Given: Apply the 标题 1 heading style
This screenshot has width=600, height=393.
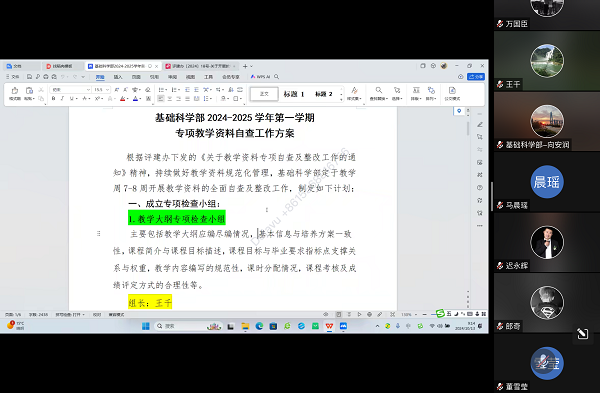Looking at the screenshot, I should (294, 94).
